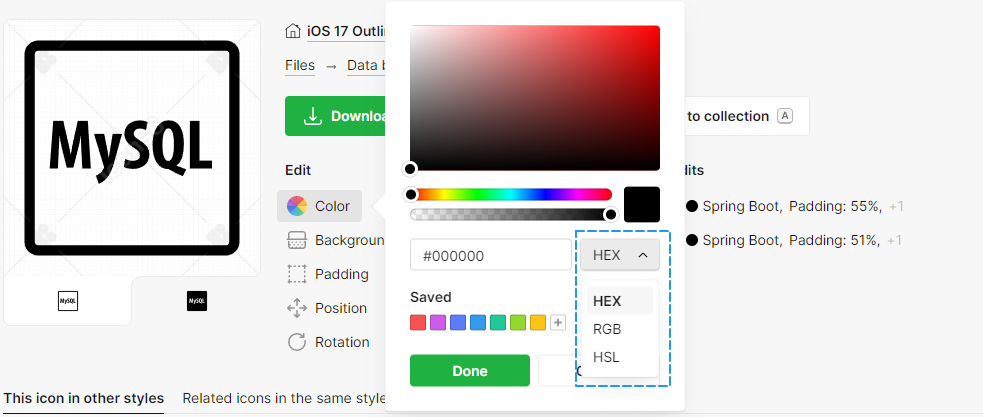Switch to Related icons in same style tab
Viewport: 983px width, 417px height.
[284, 398]
